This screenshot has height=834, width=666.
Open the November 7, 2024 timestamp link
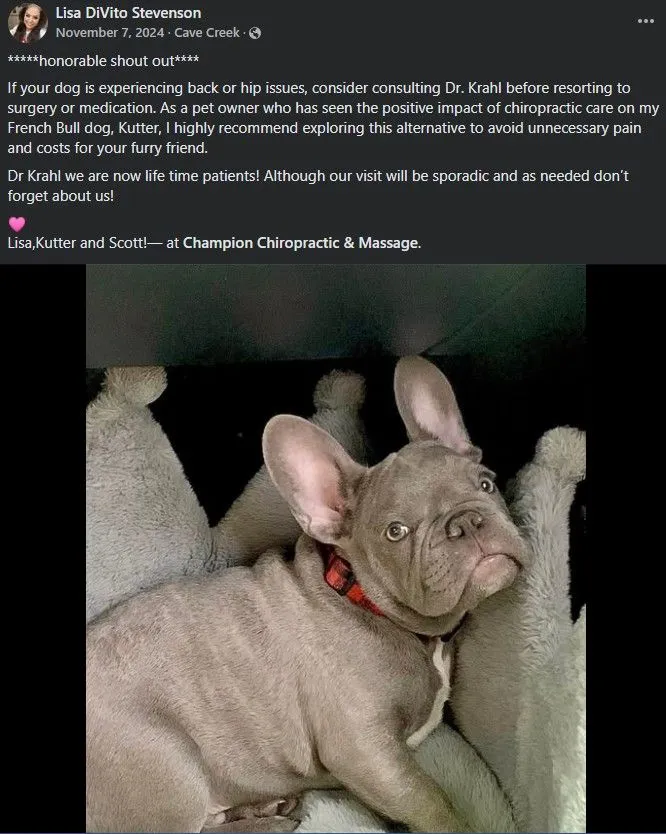click(x=110, y=33)
